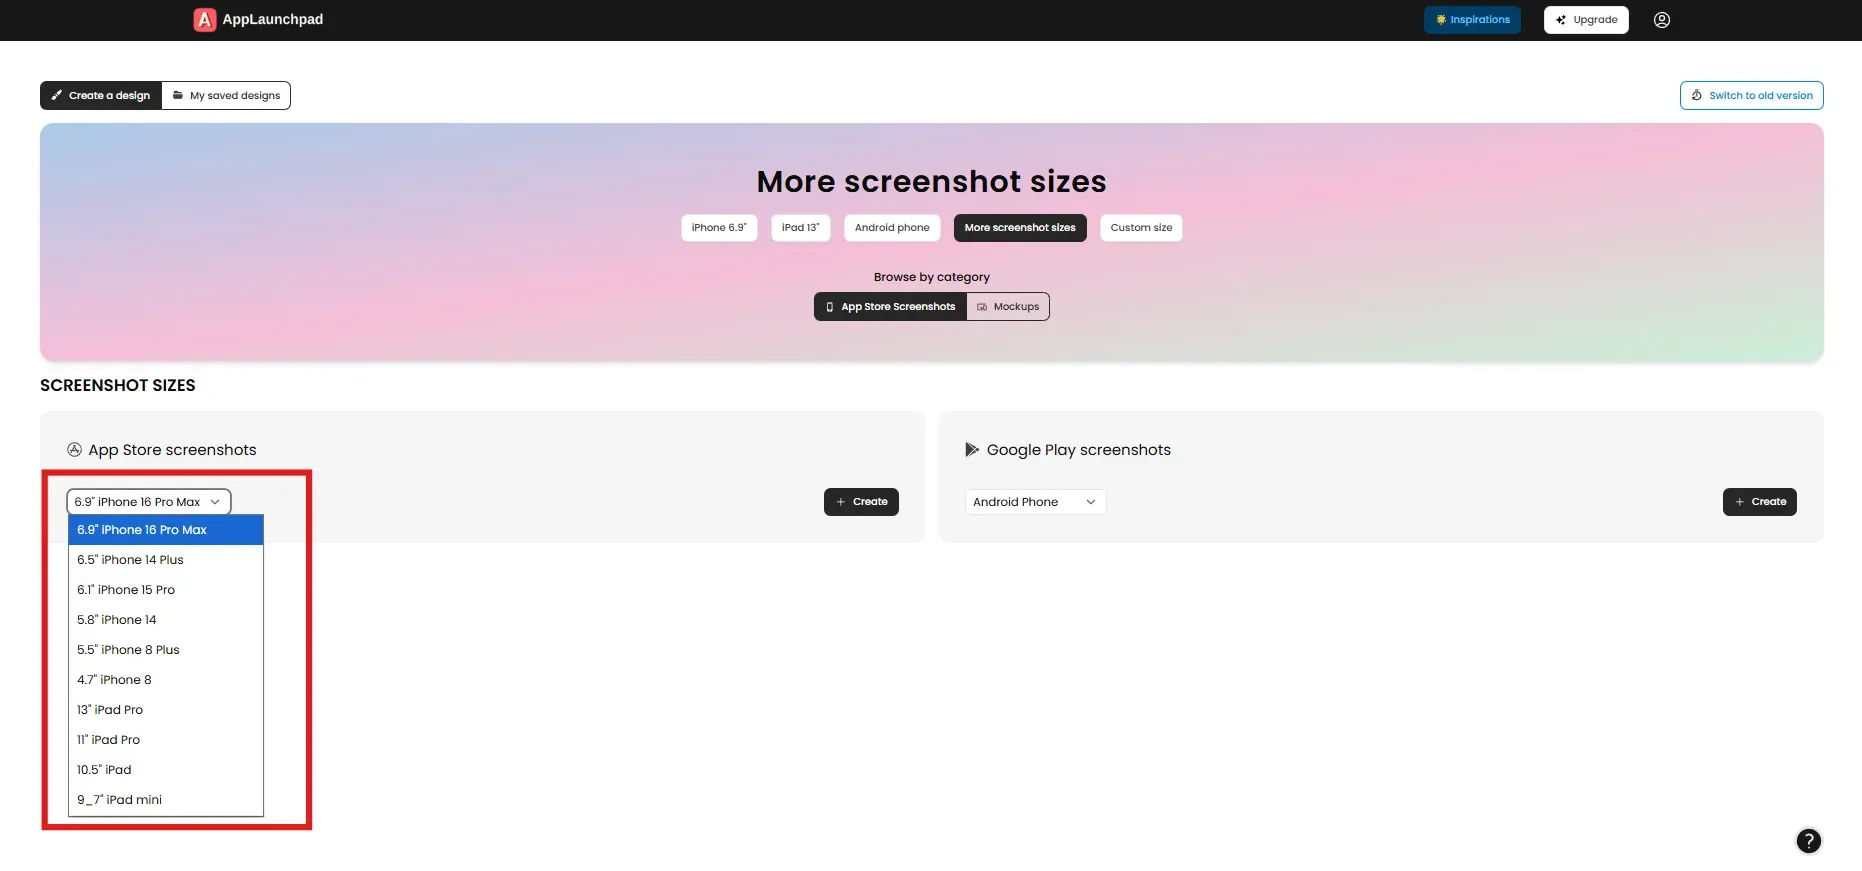Click the SCREENSHOT SIZES heading
Viewport: 1862px width, 871px height.
118,386
